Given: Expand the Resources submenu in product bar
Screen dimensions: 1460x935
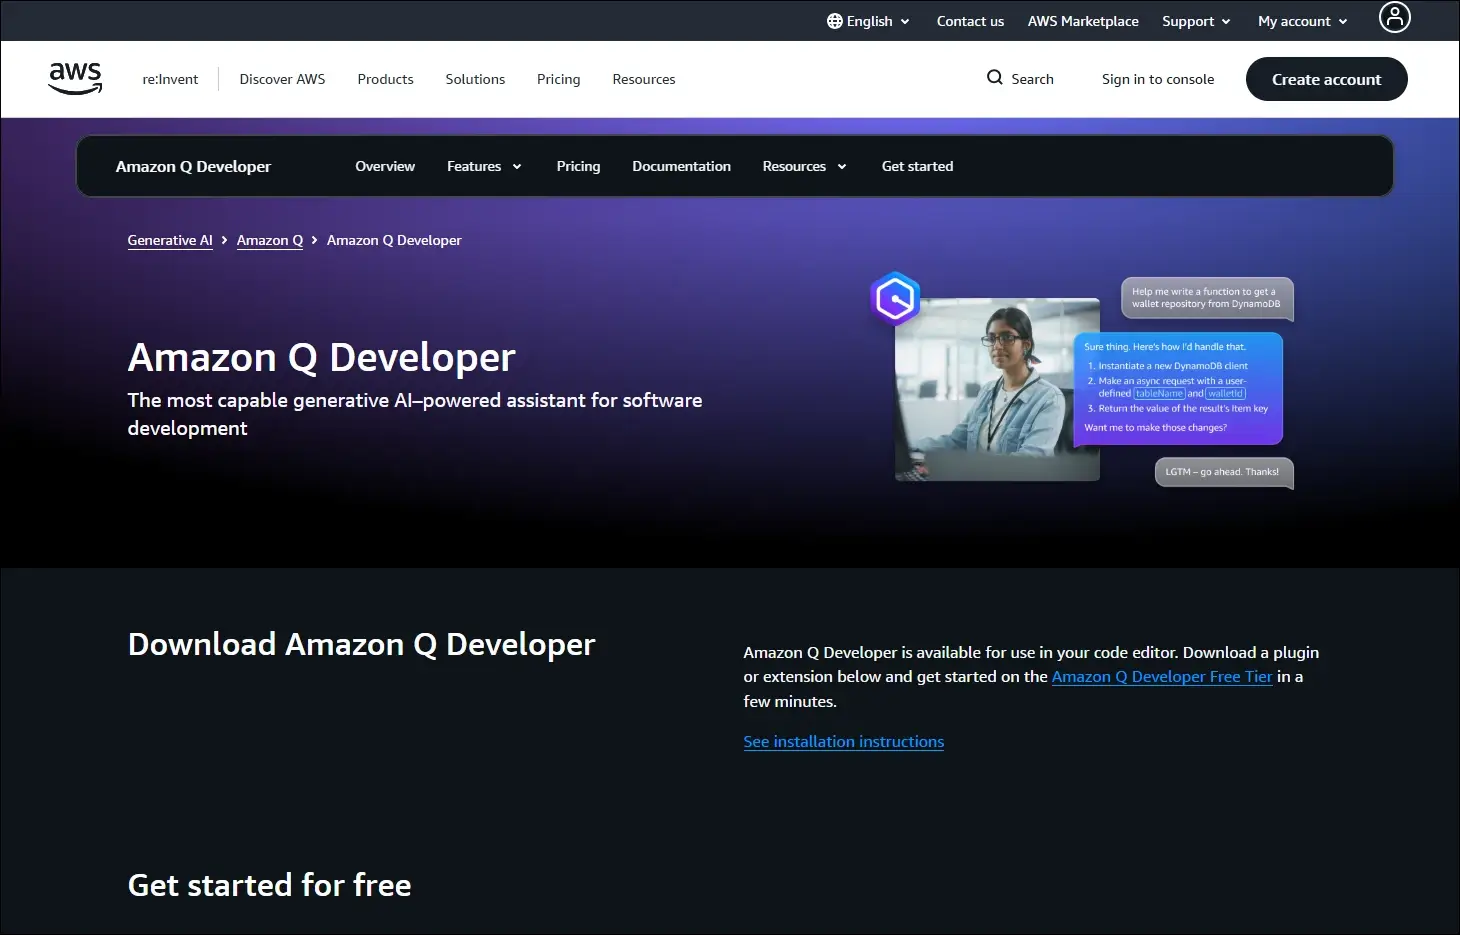Looking at the screenshot, I should (x=804, y=166).
